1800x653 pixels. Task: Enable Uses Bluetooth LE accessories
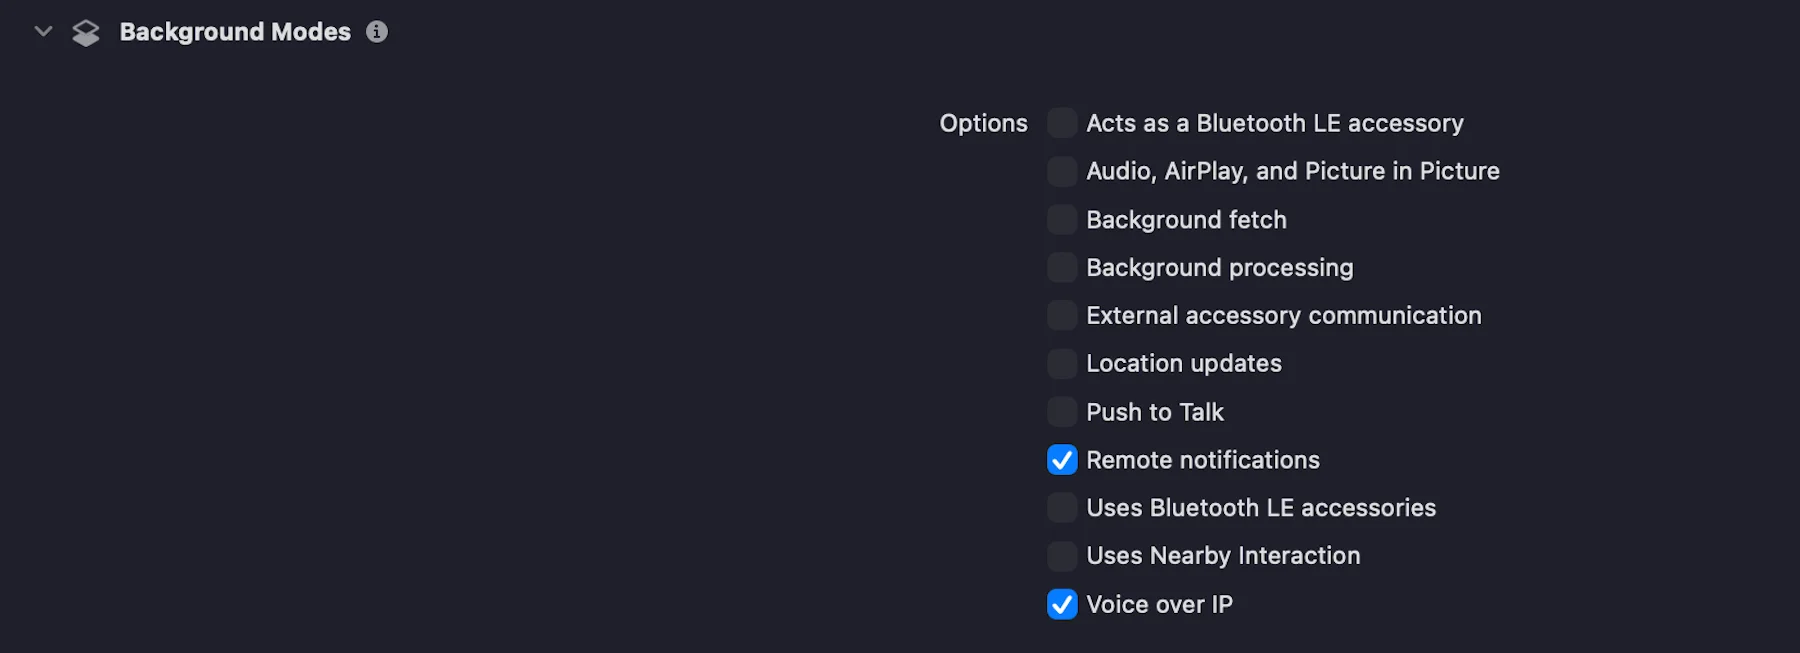click(x=1062, y=508)
